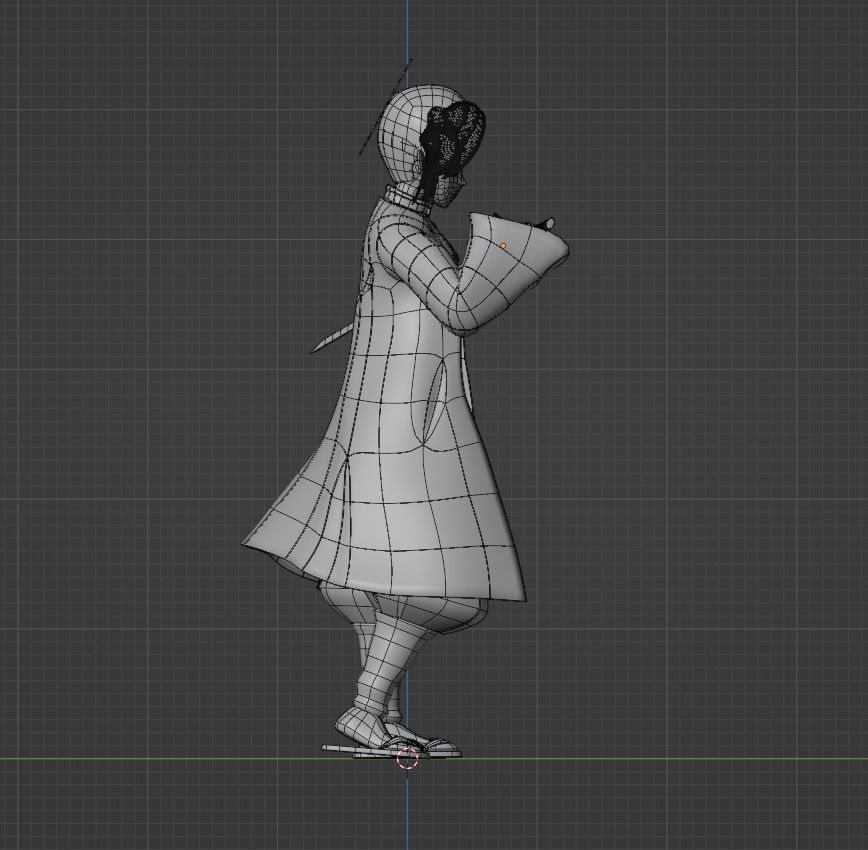Select the ribbed collar at the neck

(408, 199)
